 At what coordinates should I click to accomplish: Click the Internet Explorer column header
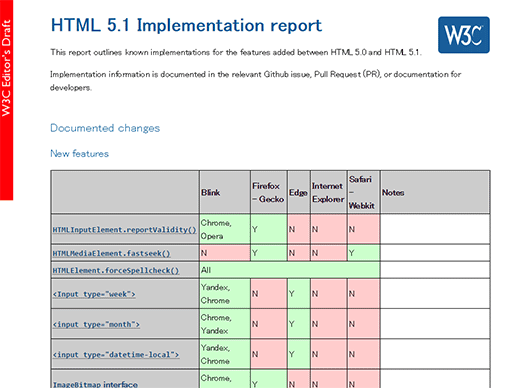328,192
